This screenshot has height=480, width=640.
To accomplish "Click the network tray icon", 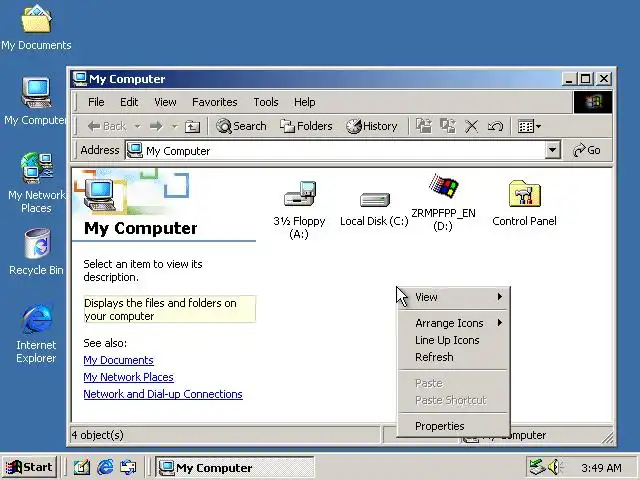I will click(537, 467).
